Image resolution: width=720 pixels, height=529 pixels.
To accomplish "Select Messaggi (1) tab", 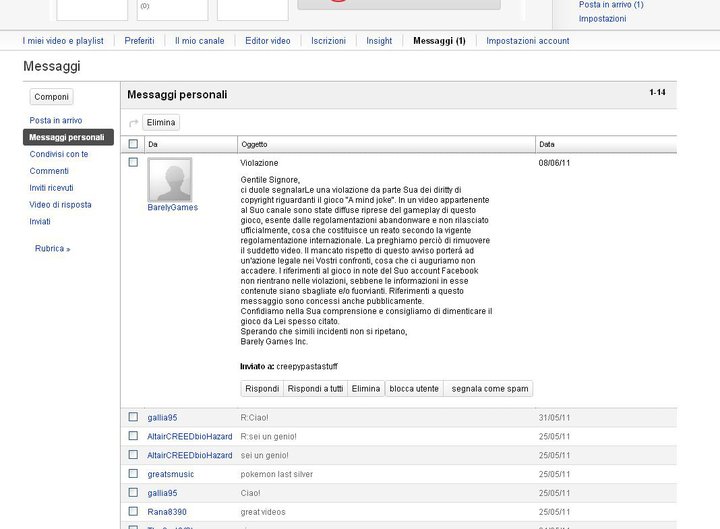I will click(439, 41).
